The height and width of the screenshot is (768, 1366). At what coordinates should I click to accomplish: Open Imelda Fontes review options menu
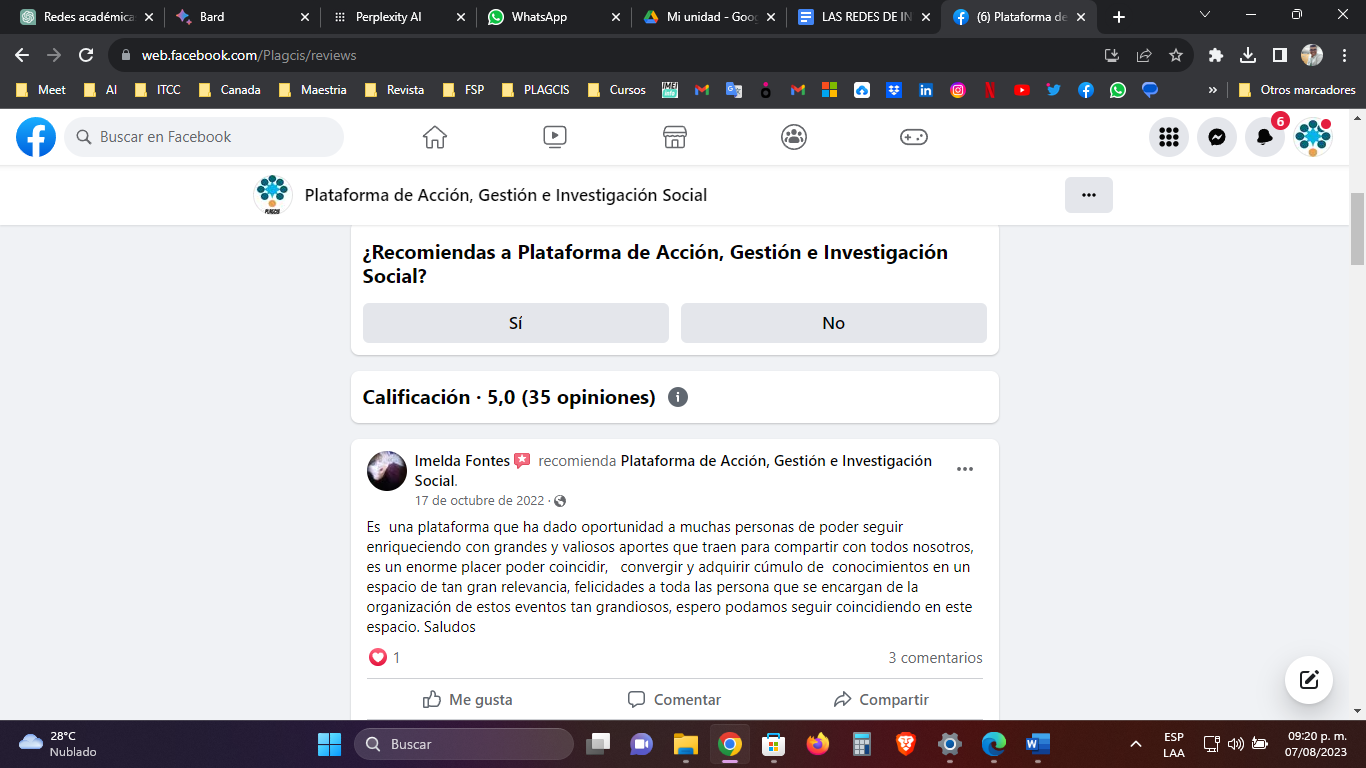pos(965,469)
